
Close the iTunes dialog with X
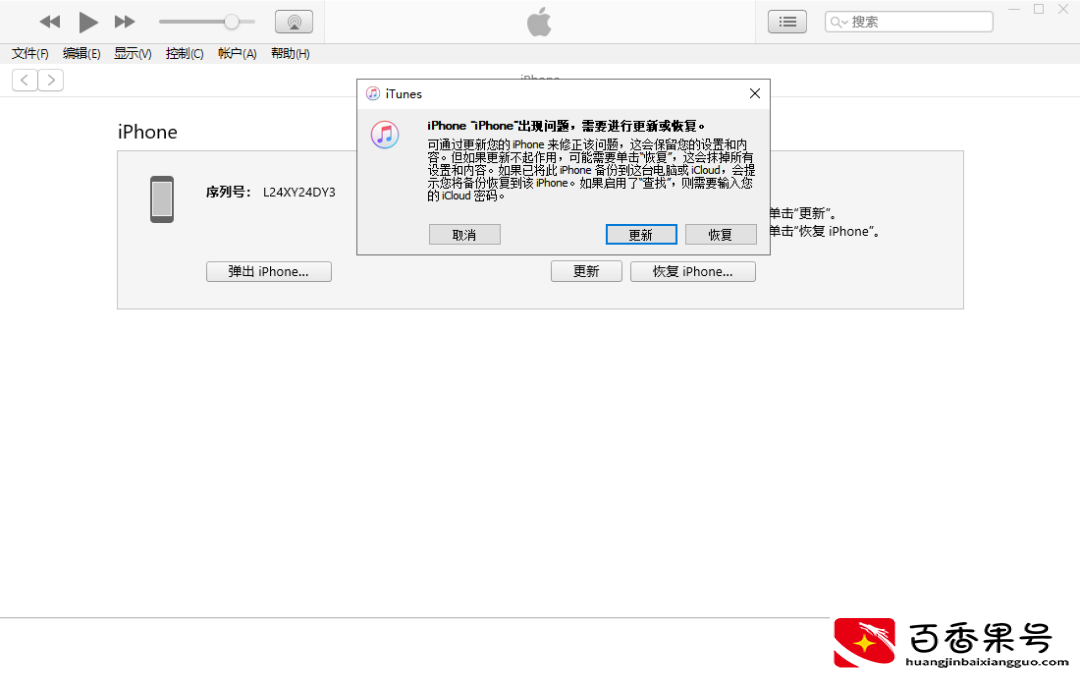point(755,94)
